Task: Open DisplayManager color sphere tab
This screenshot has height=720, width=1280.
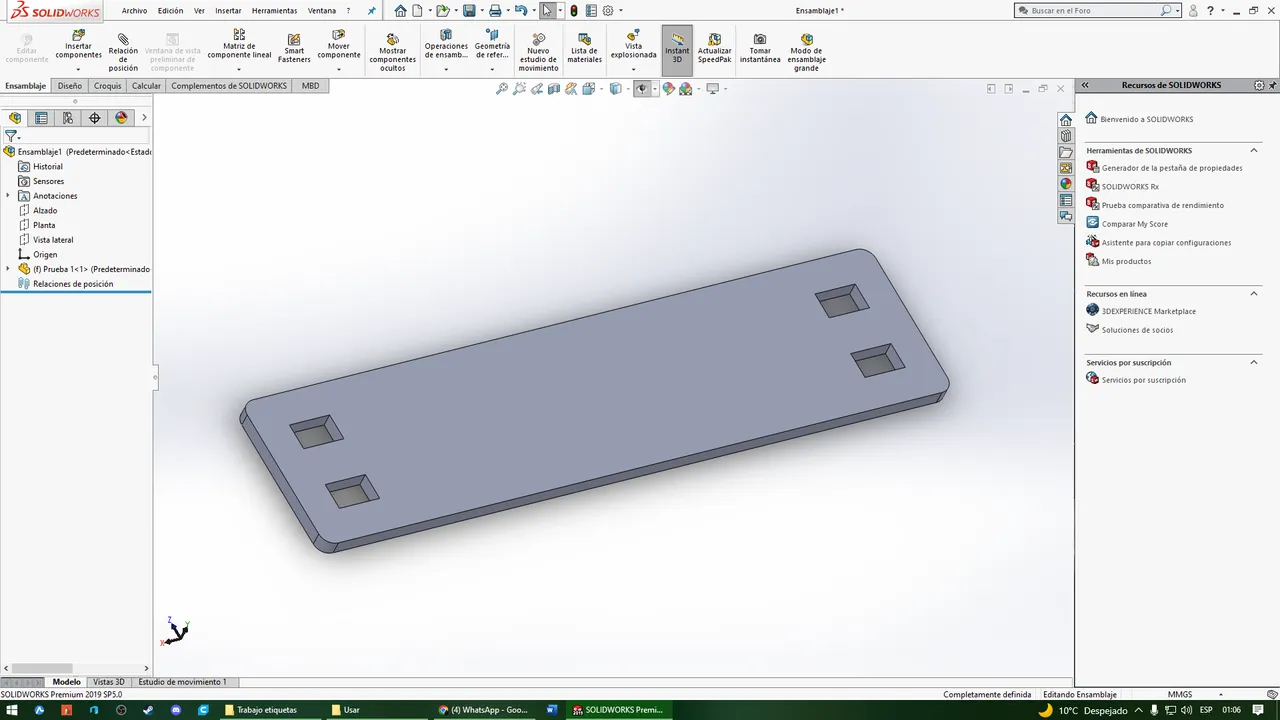Action: click(121, 118)
